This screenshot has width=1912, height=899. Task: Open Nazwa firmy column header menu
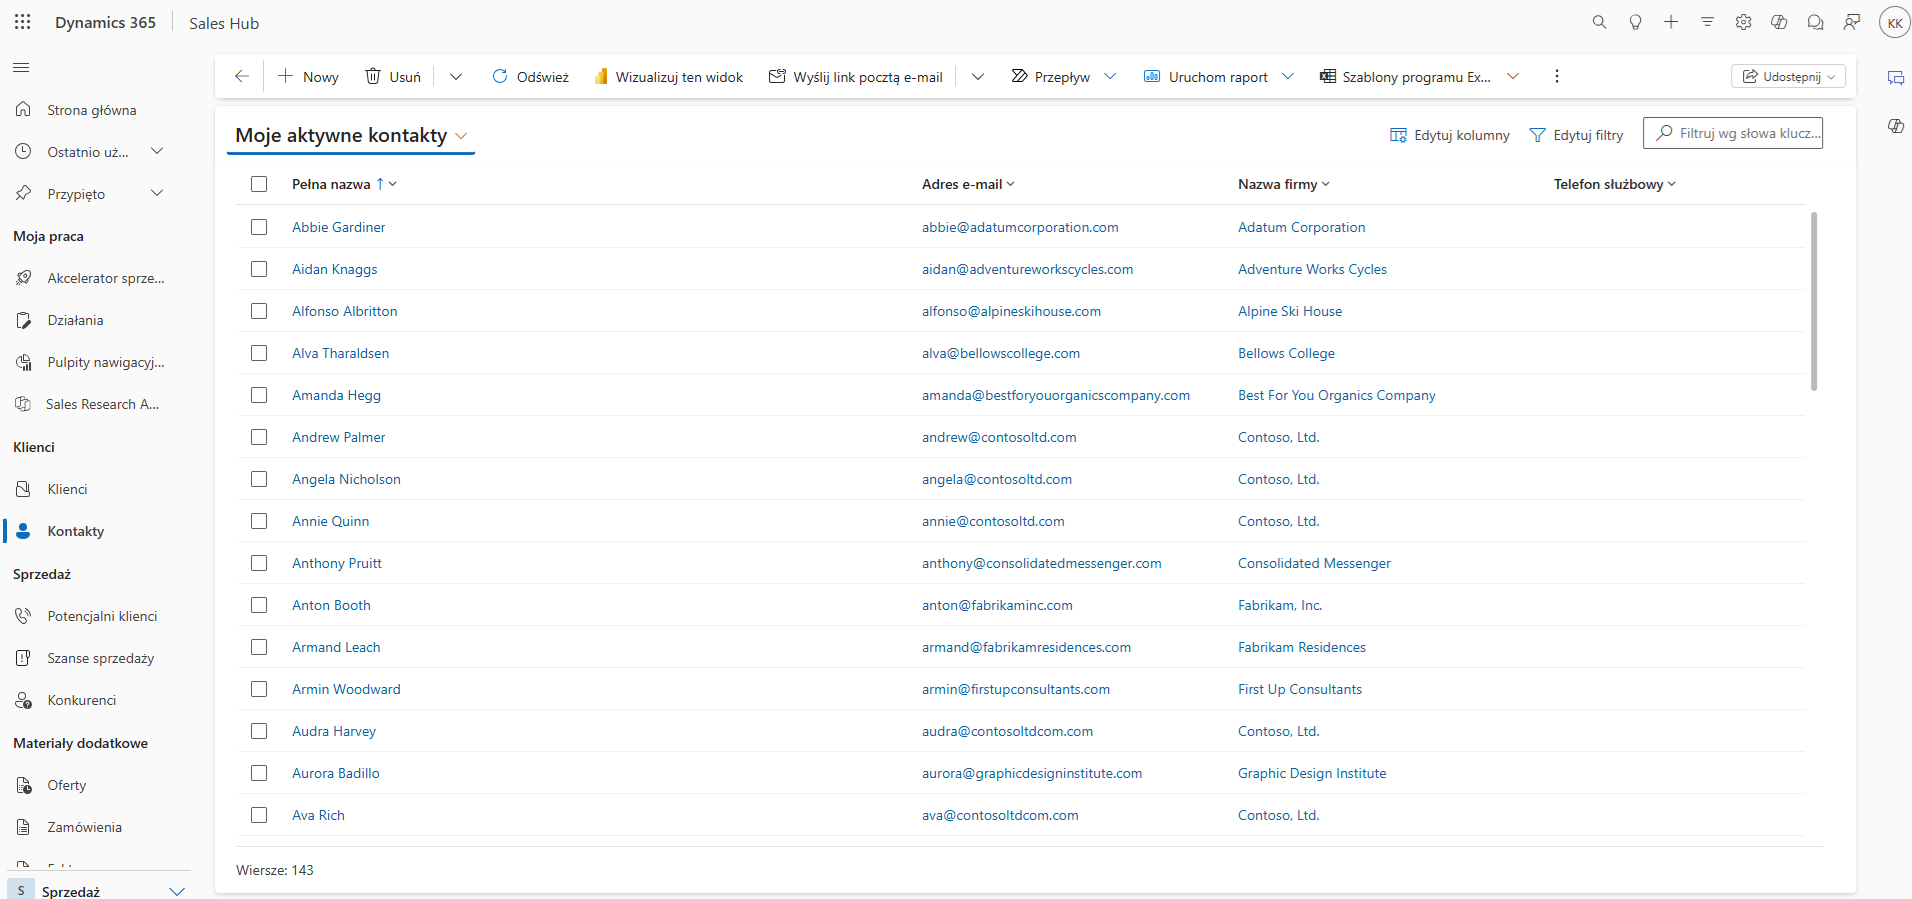[x=1284, y=184]
